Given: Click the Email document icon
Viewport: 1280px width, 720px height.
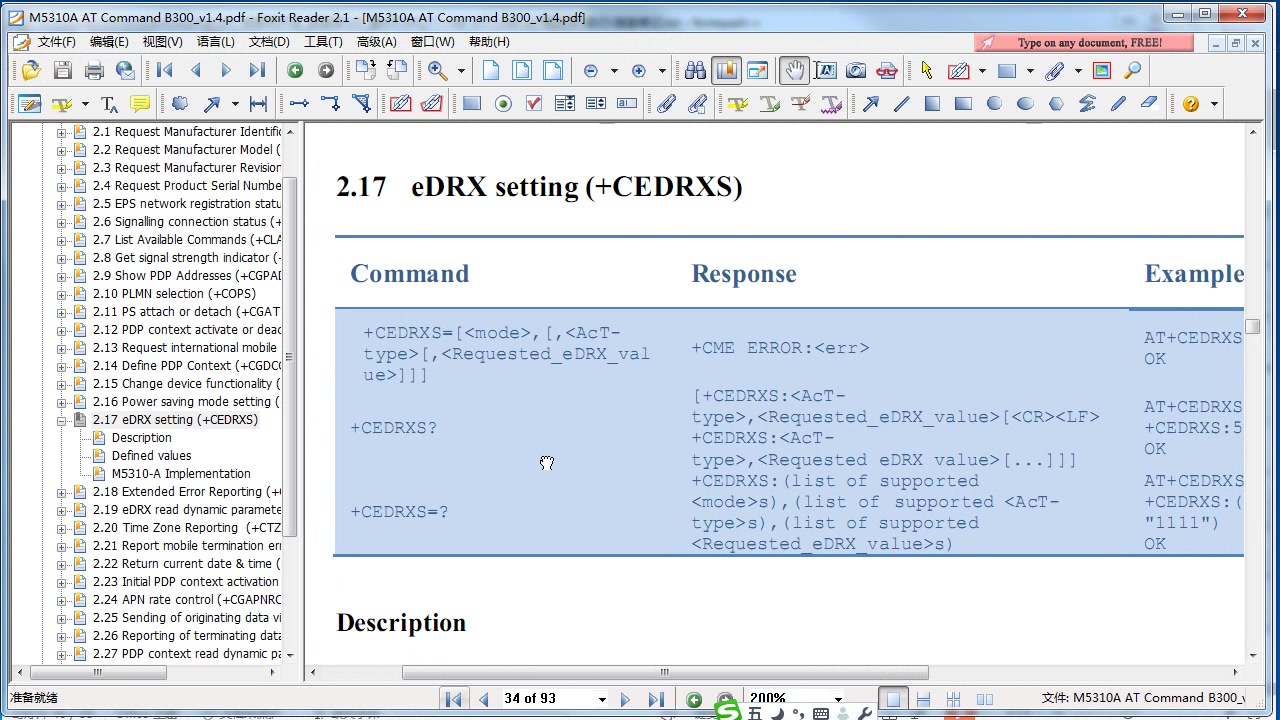Looking at the screenshot, I should 125,70.
